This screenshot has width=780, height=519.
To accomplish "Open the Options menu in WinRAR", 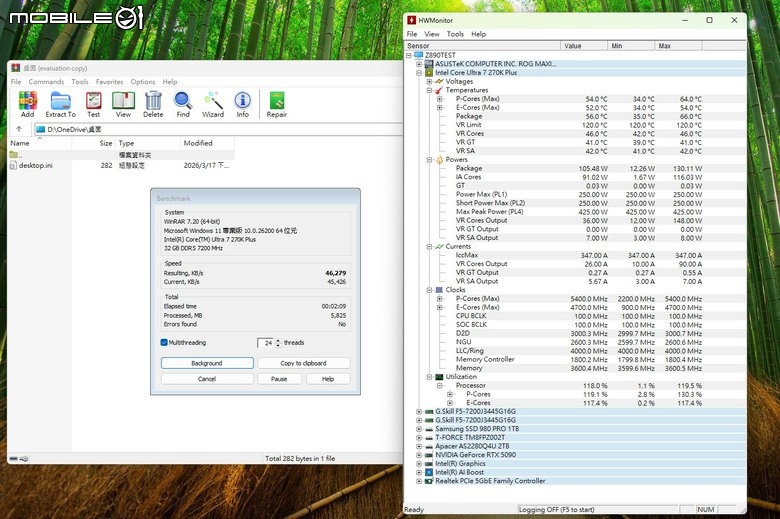I will pos(143,82).
